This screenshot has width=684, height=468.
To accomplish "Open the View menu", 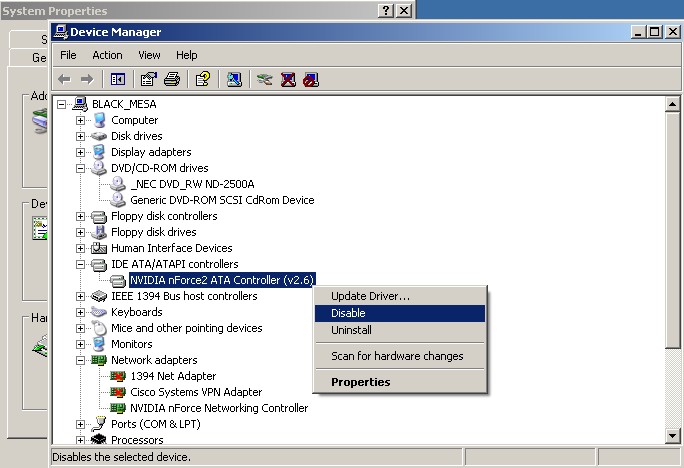I will click(149, 55).
